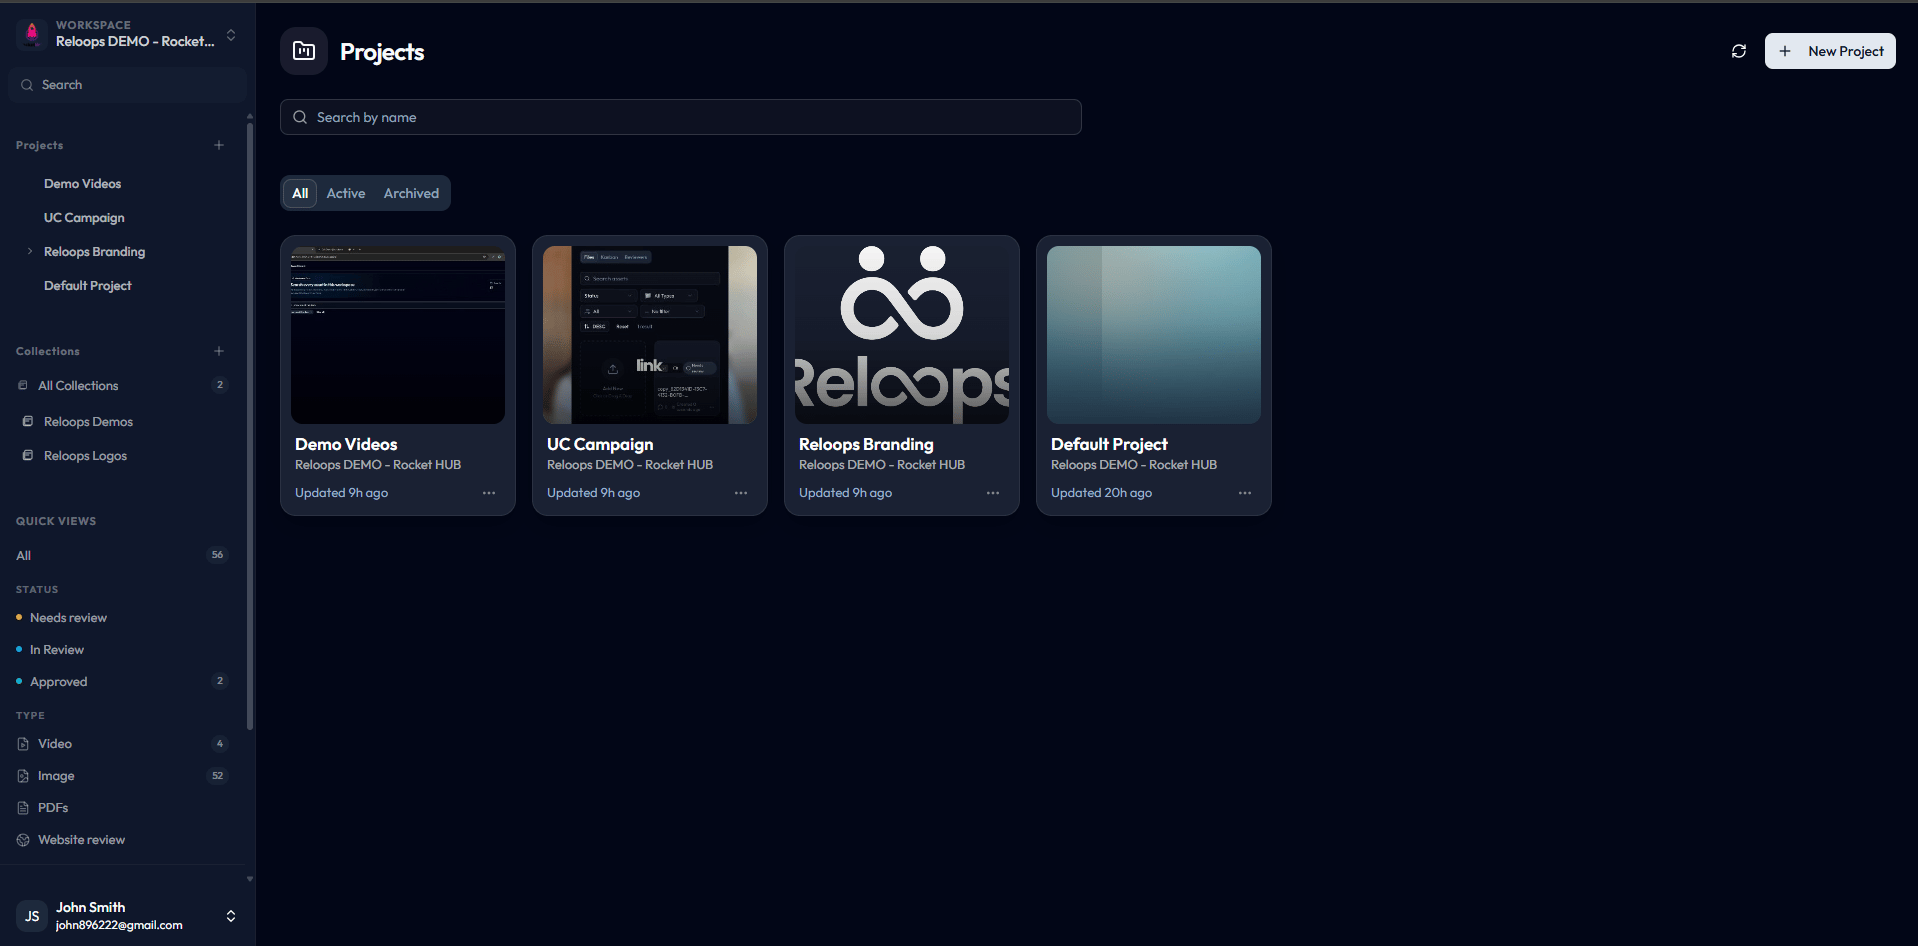Click the Projects page header icon
Viewport: 1918px width, 946px height.
point(304,51)
